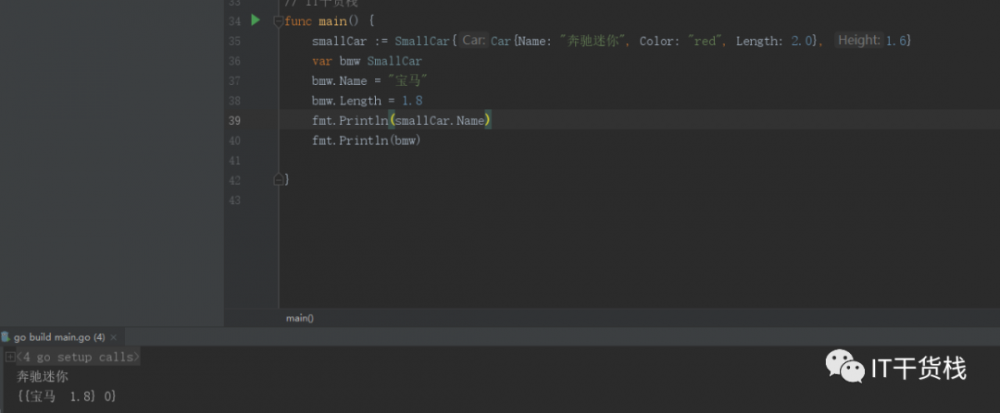Place cursor on 'var bmw SmallCar' line

[x=367, y=61]
